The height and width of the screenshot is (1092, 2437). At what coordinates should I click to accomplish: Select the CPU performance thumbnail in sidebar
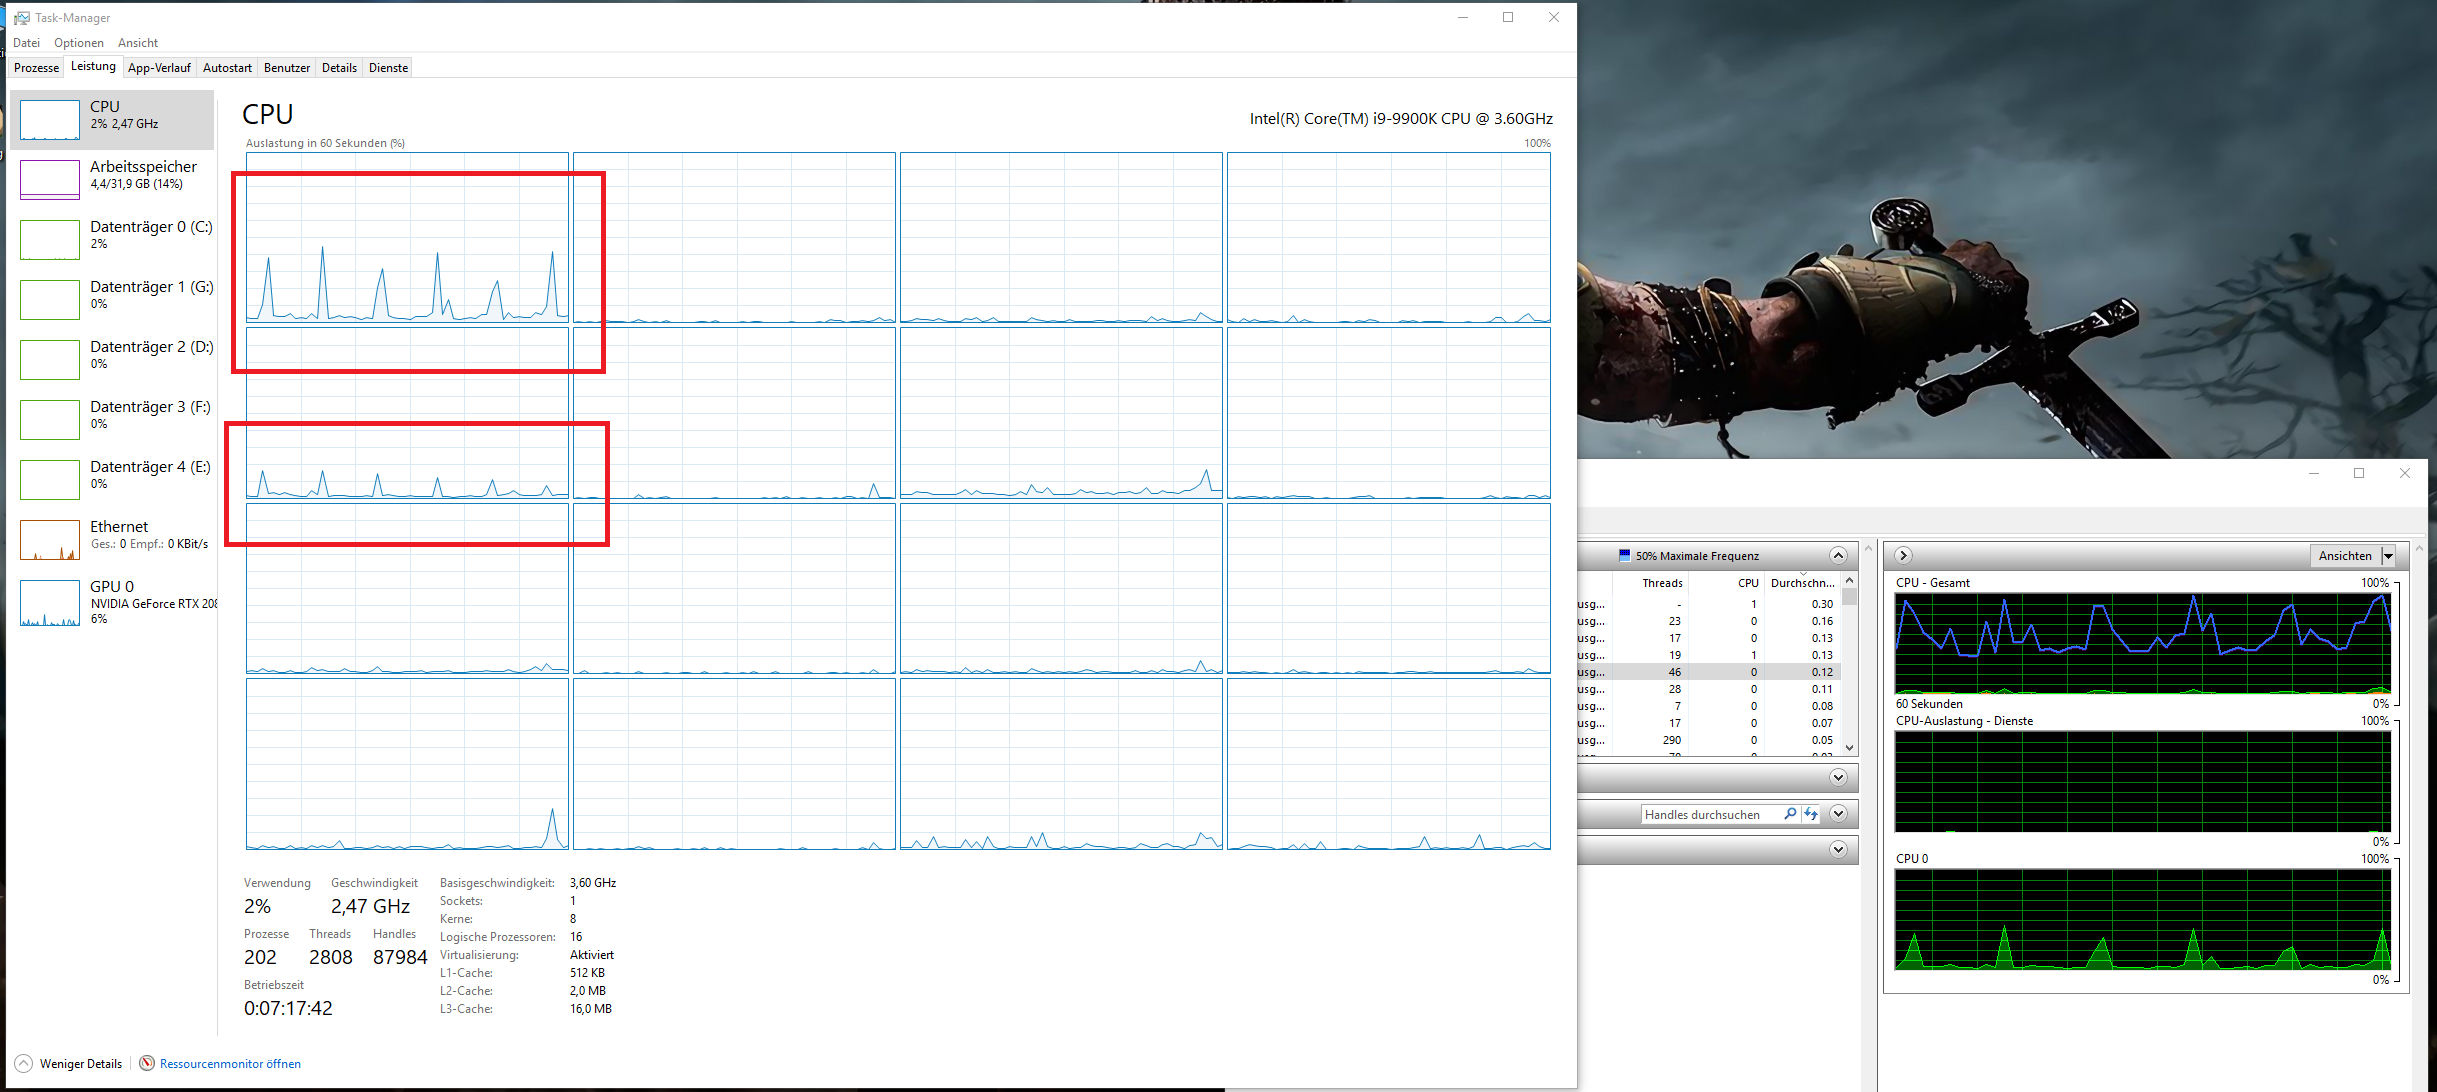tap(50, 120)
